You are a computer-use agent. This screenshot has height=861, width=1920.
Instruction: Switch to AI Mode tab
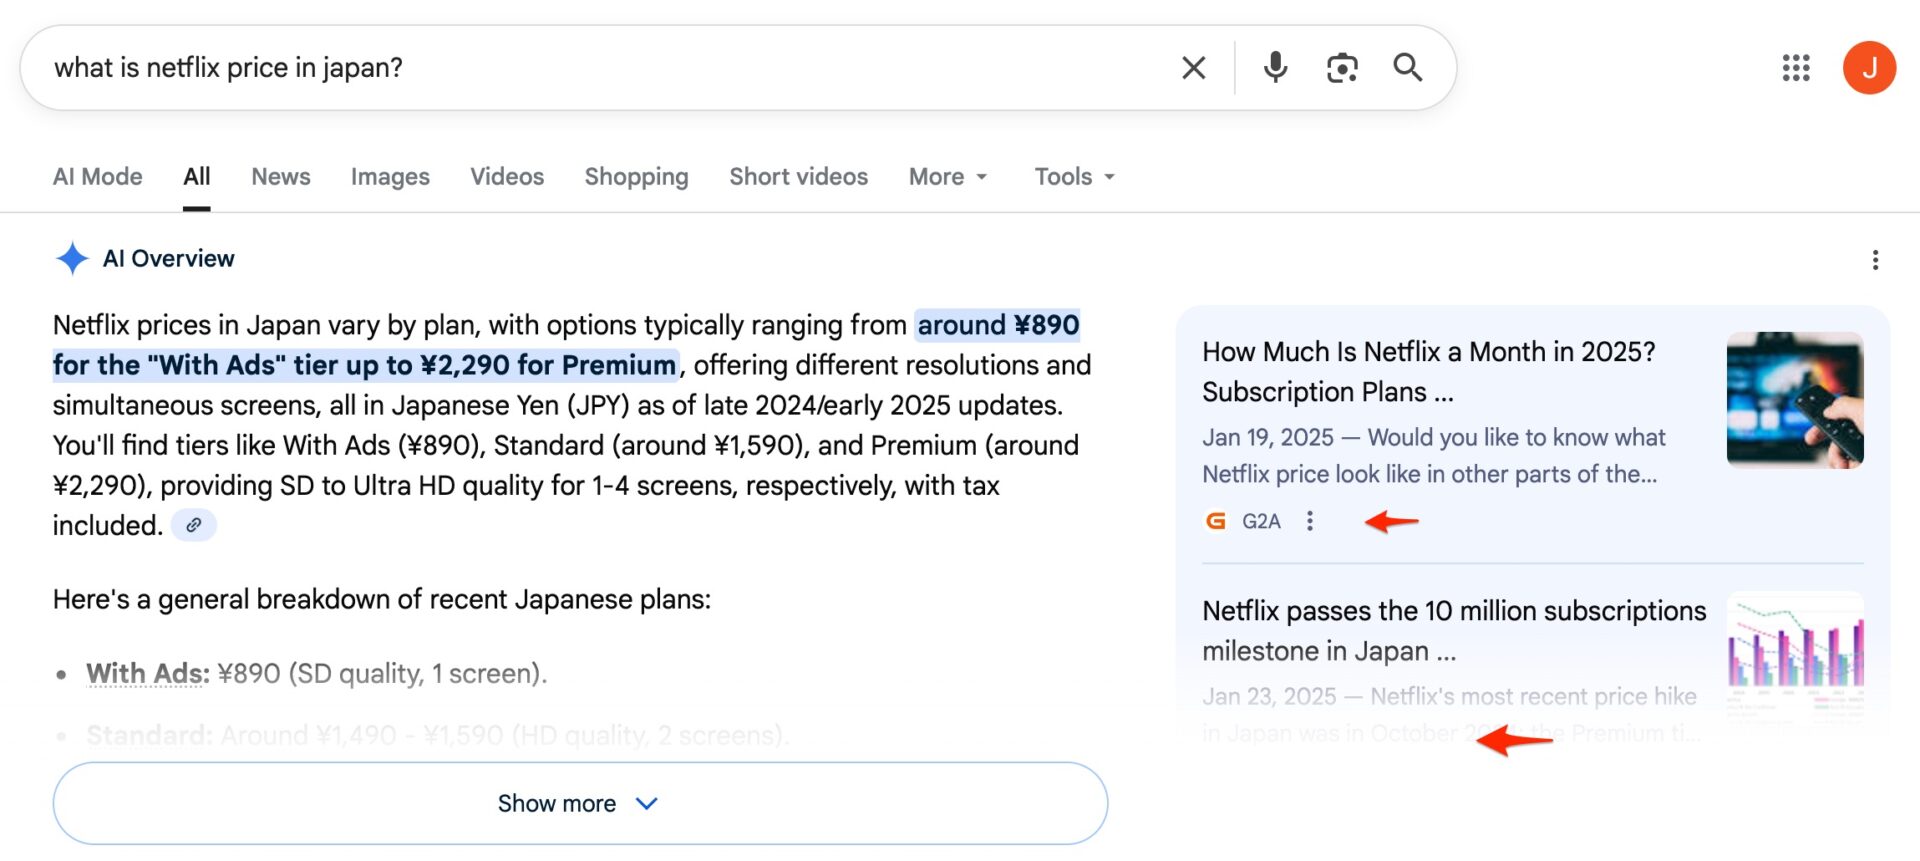point(98,177)
